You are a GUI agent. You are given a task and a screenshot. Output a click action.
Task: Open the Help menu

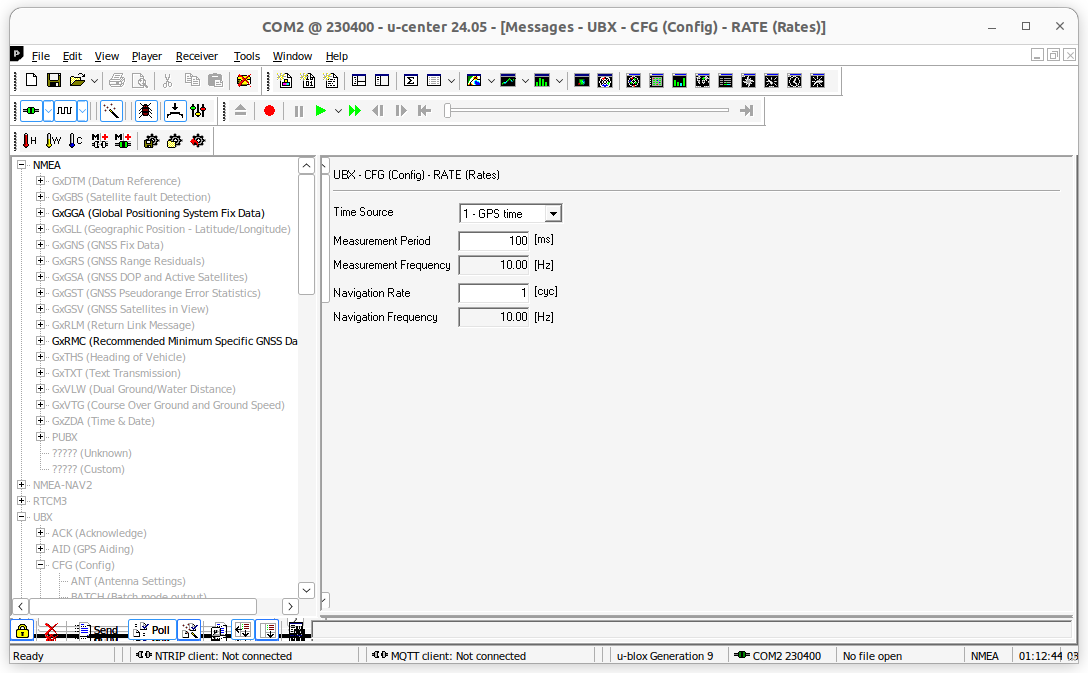(337, 56)
